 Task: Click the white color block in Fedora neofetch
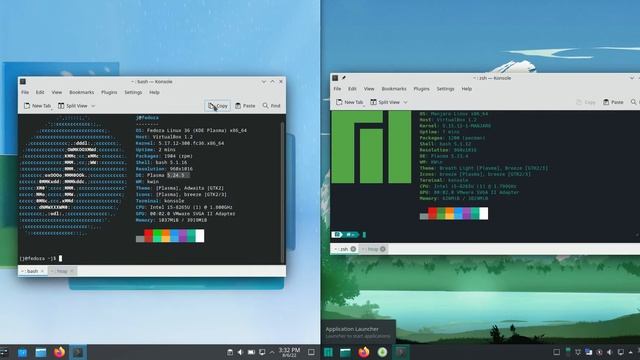(x=200, y=236)
